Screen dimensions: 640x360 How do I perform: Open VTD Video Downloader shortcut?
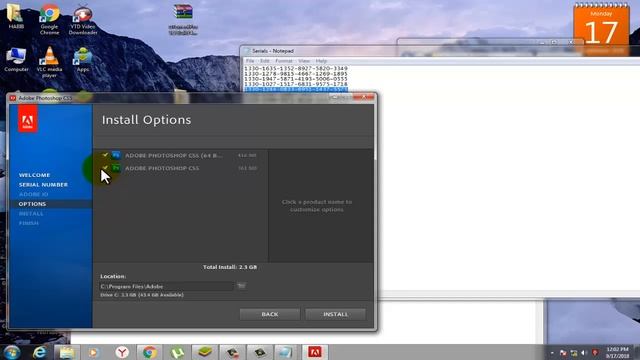[83, 19]
